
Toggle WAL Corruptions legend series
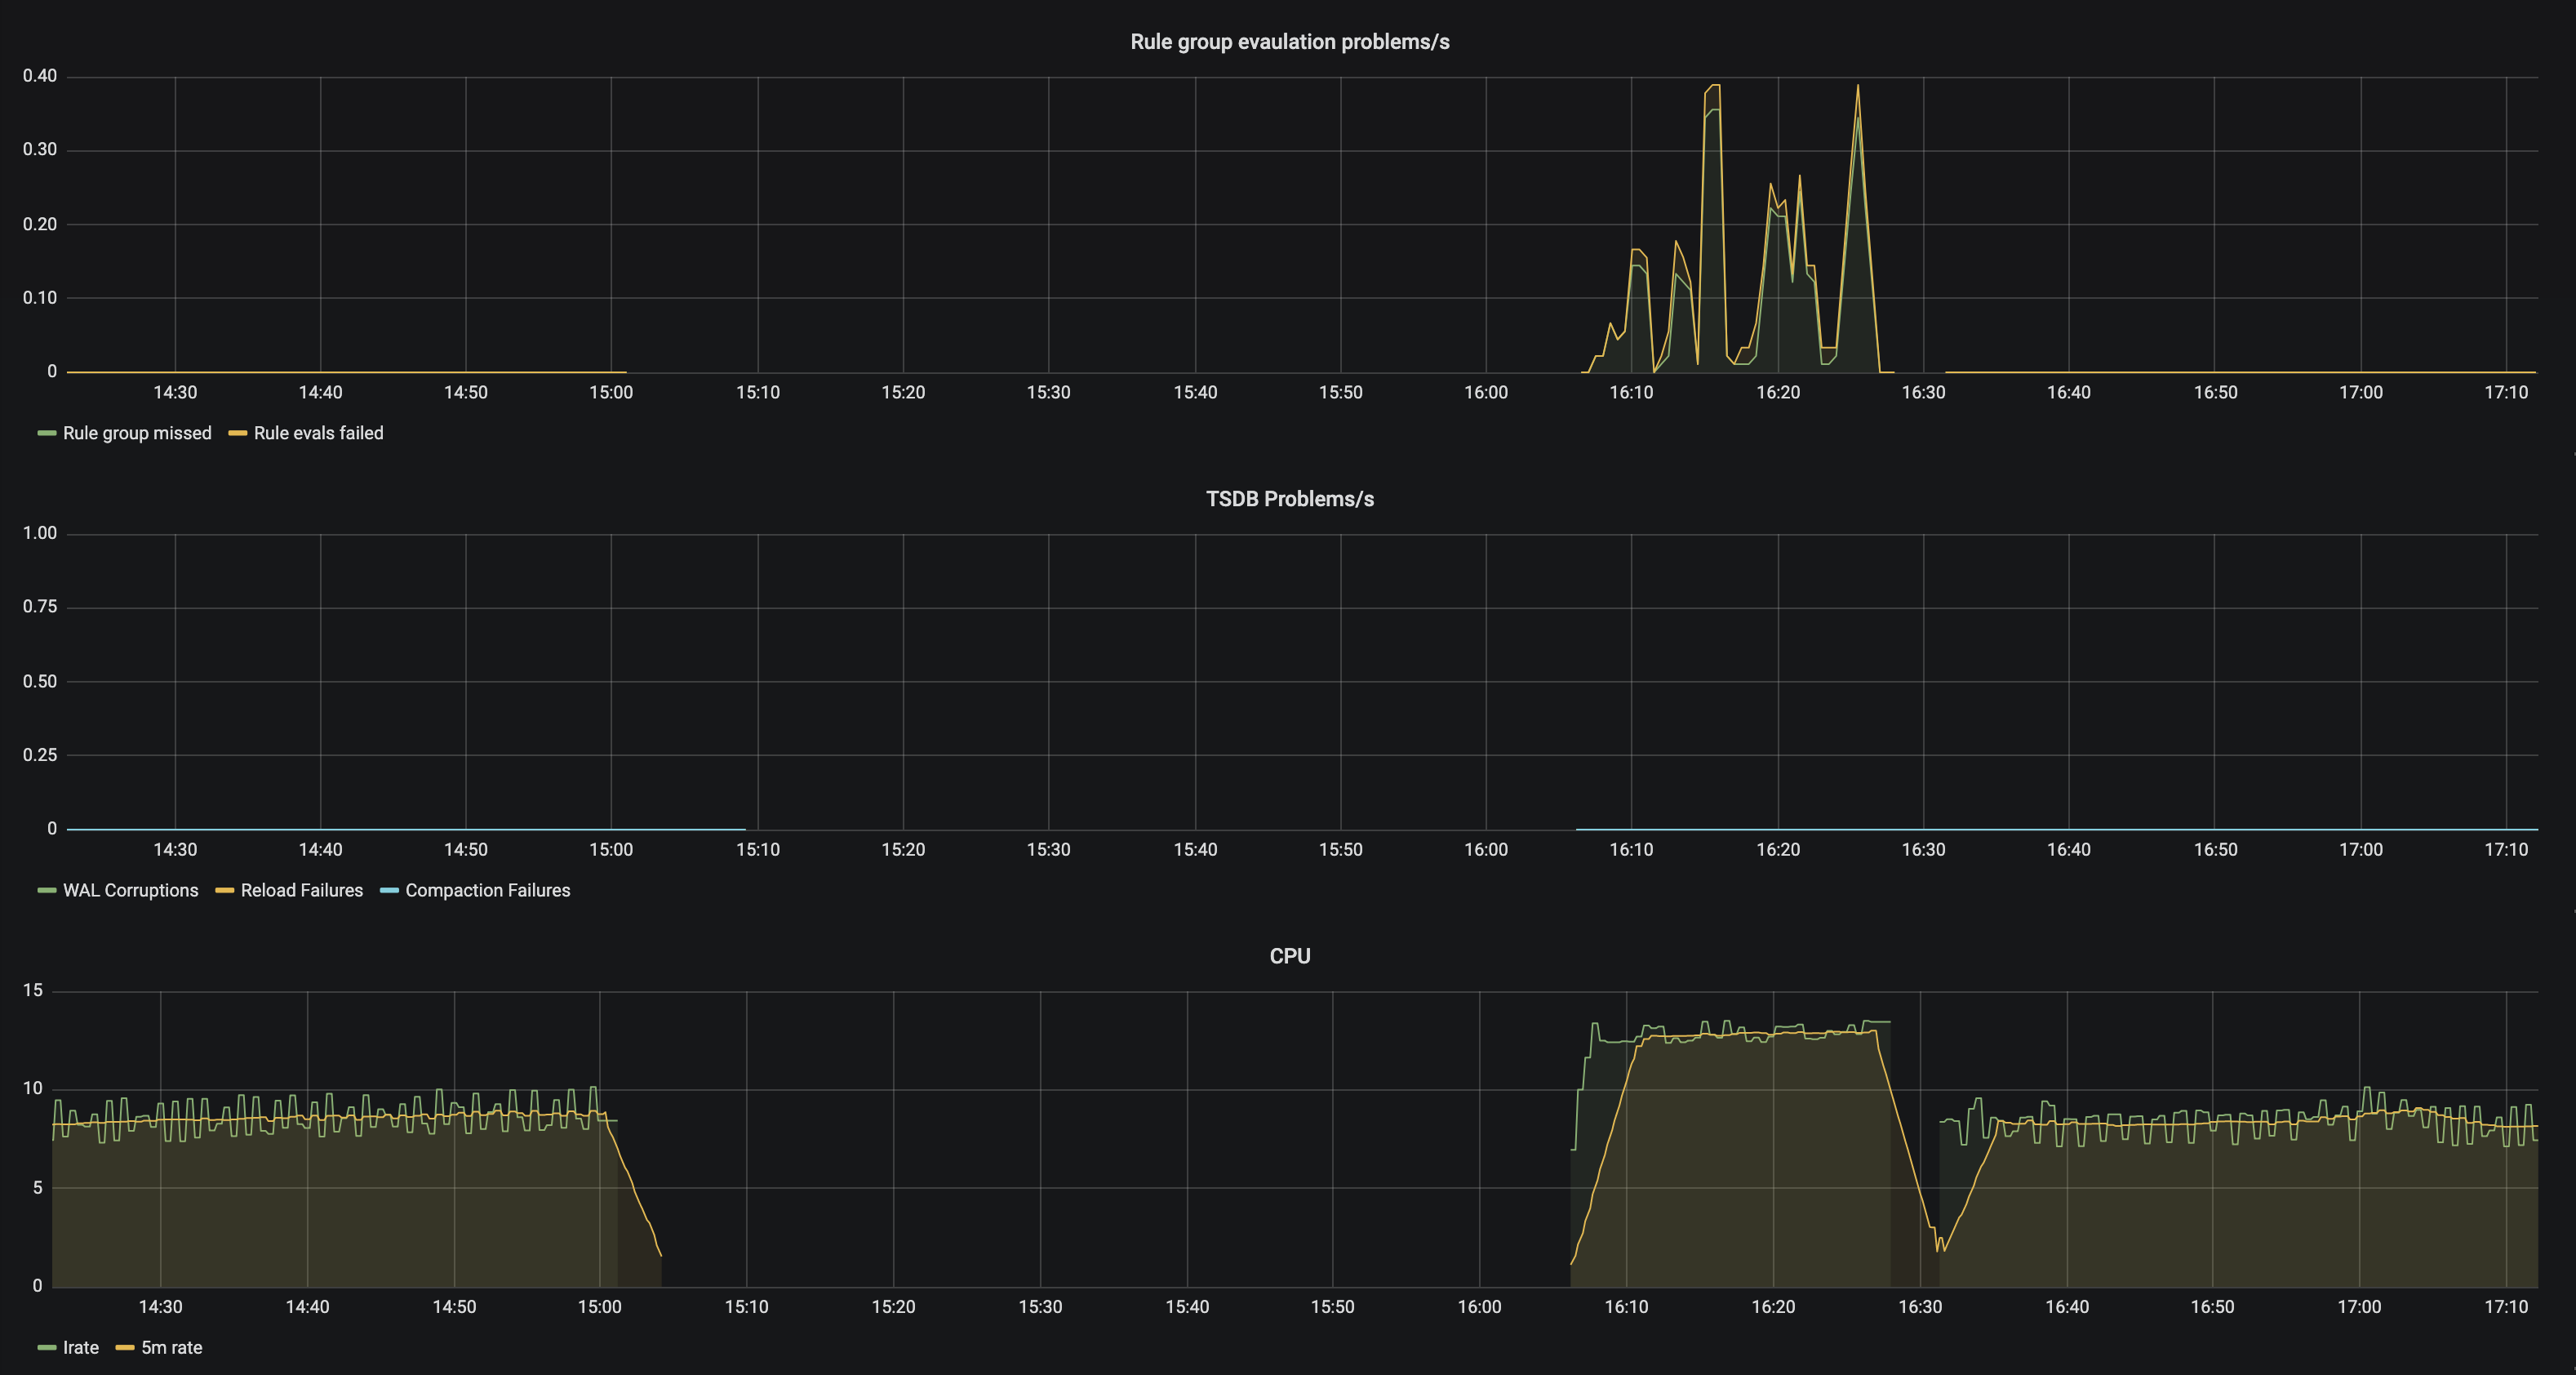(130, 890)
